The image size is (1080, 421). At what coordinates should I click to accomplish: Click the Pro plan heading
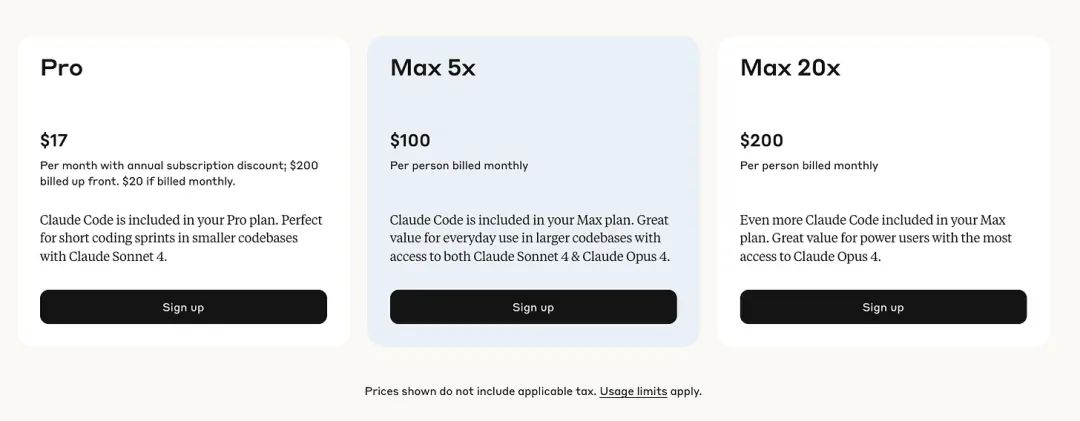tap(61, 68)
